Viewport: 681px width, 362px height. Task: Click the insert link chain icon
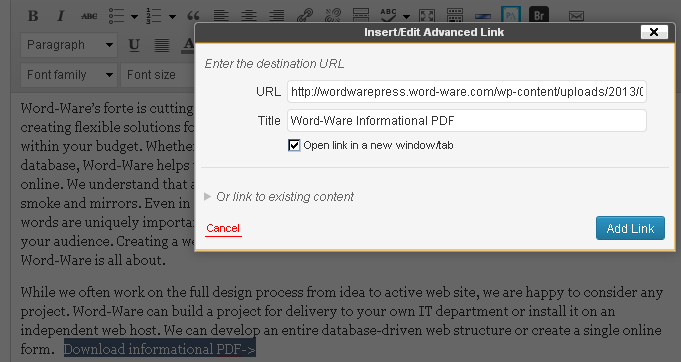pos(305,16)
